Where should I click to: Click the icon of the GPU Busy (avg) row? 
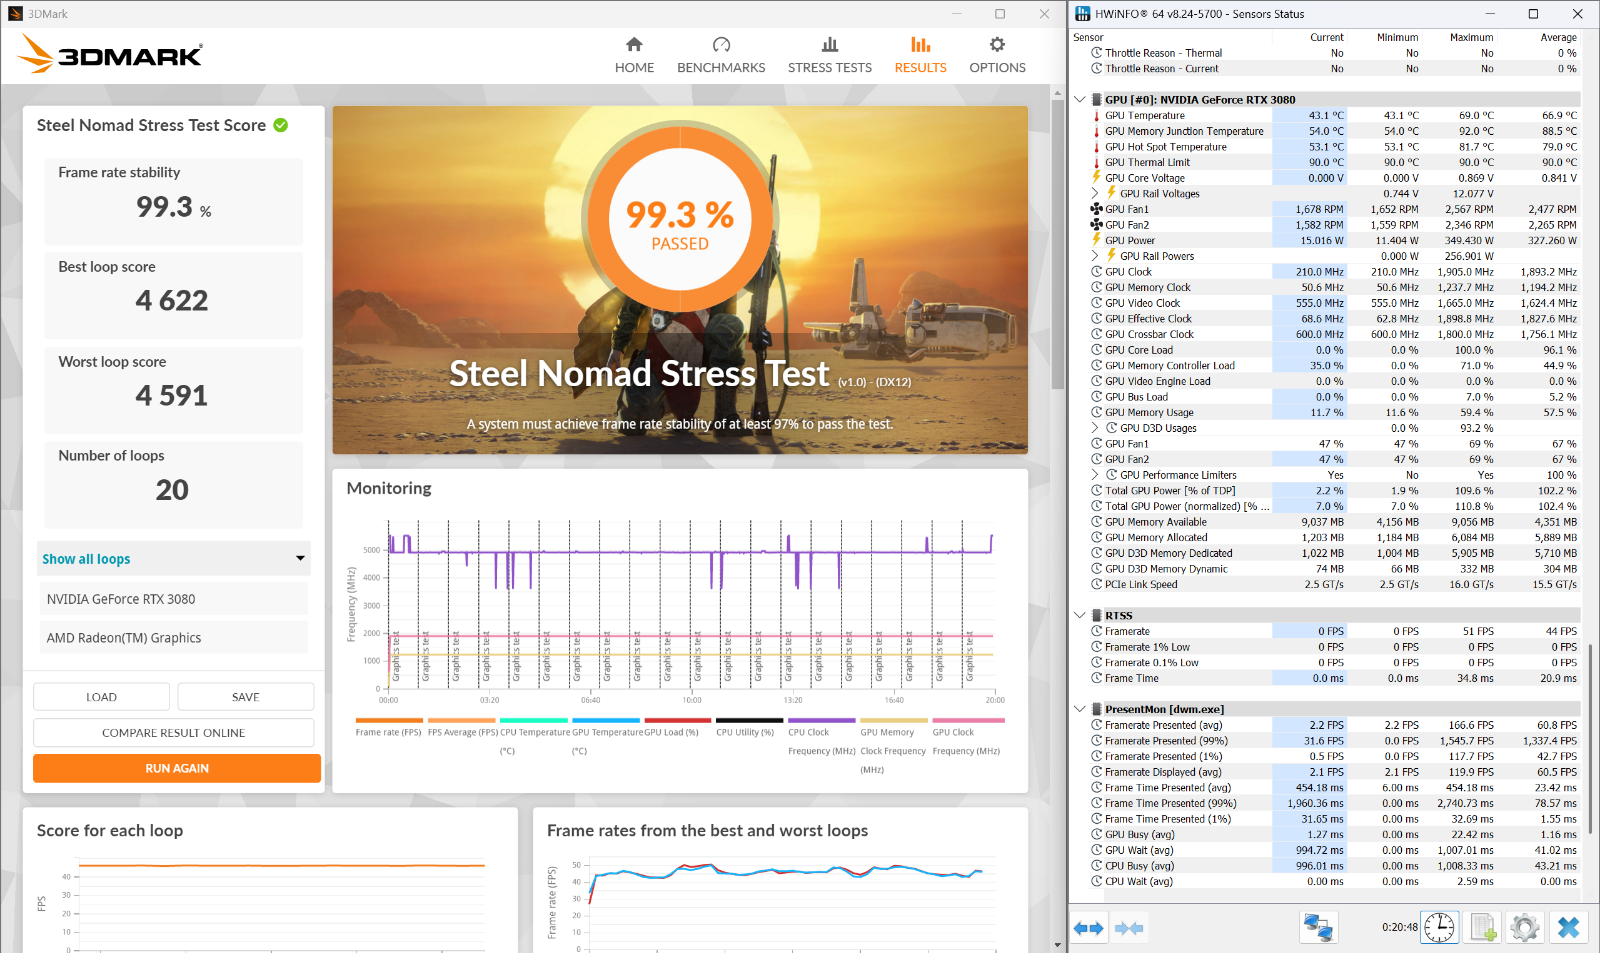(x=1097, y=834)
